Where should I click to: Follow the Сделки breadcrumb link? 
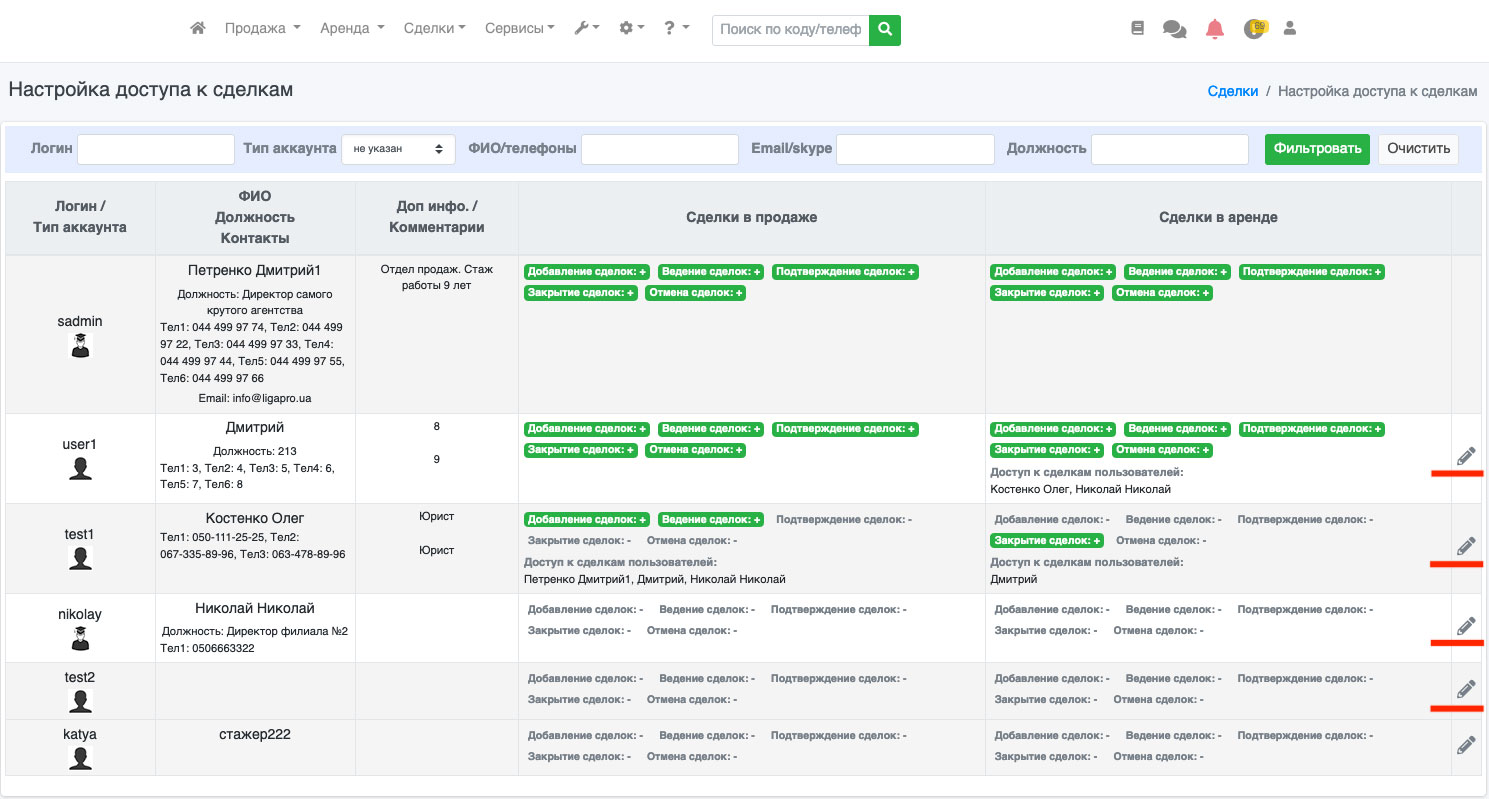[x=1232, y=91]
